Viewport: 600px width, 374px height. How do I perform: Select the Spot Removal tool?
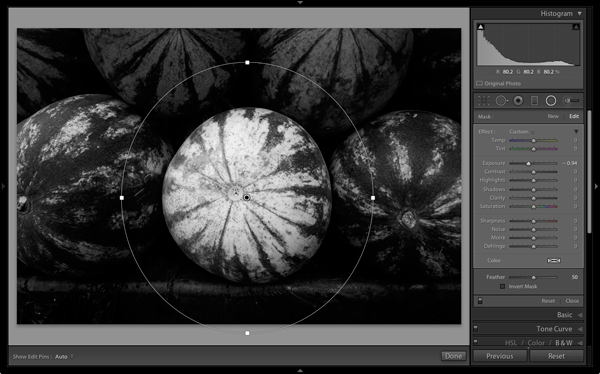501,101
